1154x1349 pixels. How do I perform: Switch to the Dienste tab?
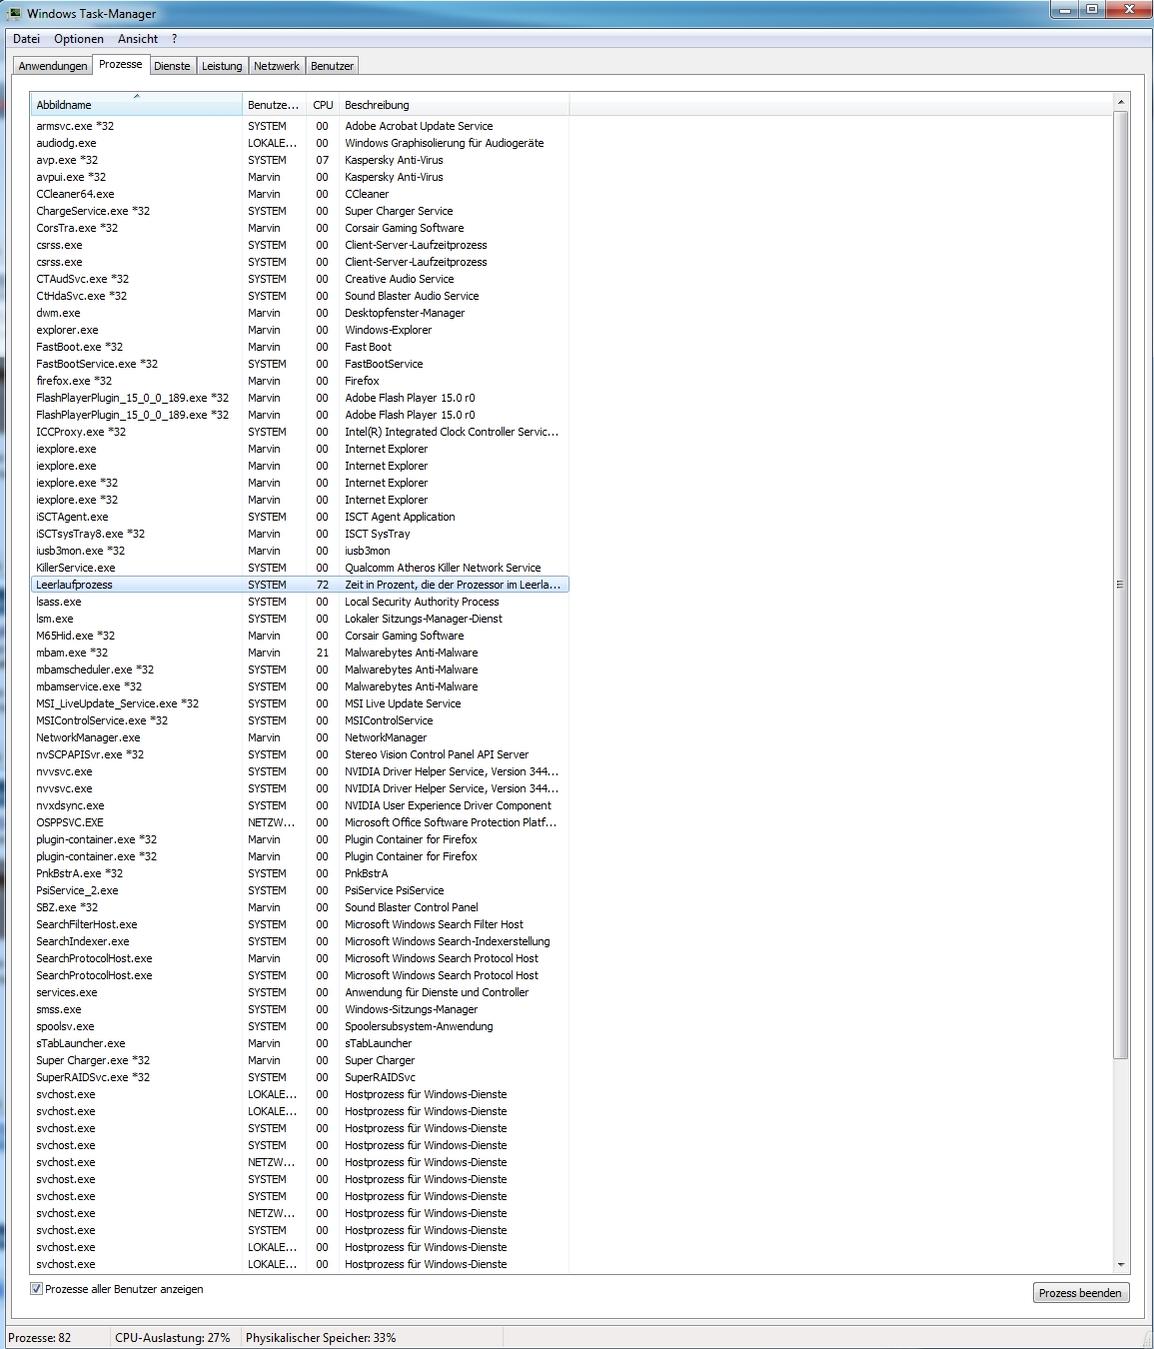(172, 66)
